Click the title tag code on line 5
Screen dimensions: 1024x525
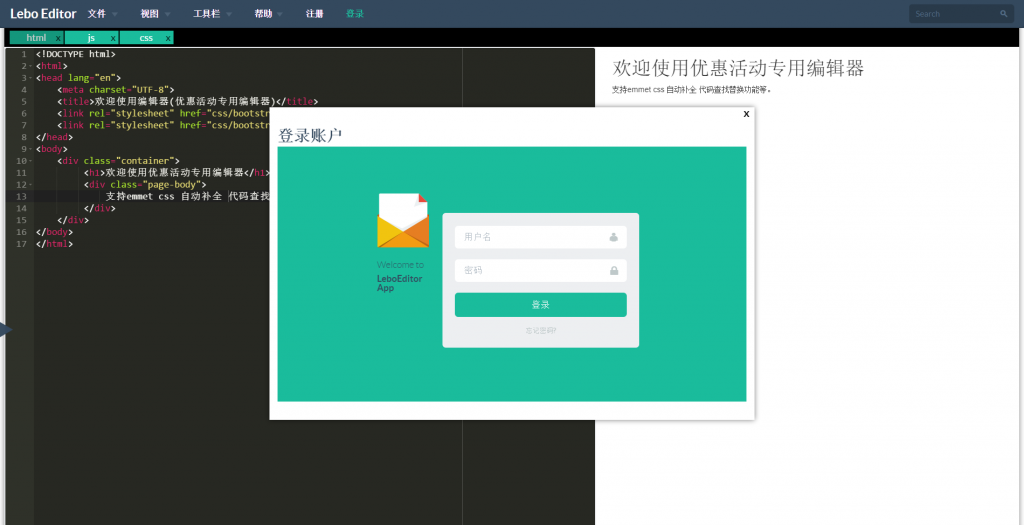[x=187, y=101]
